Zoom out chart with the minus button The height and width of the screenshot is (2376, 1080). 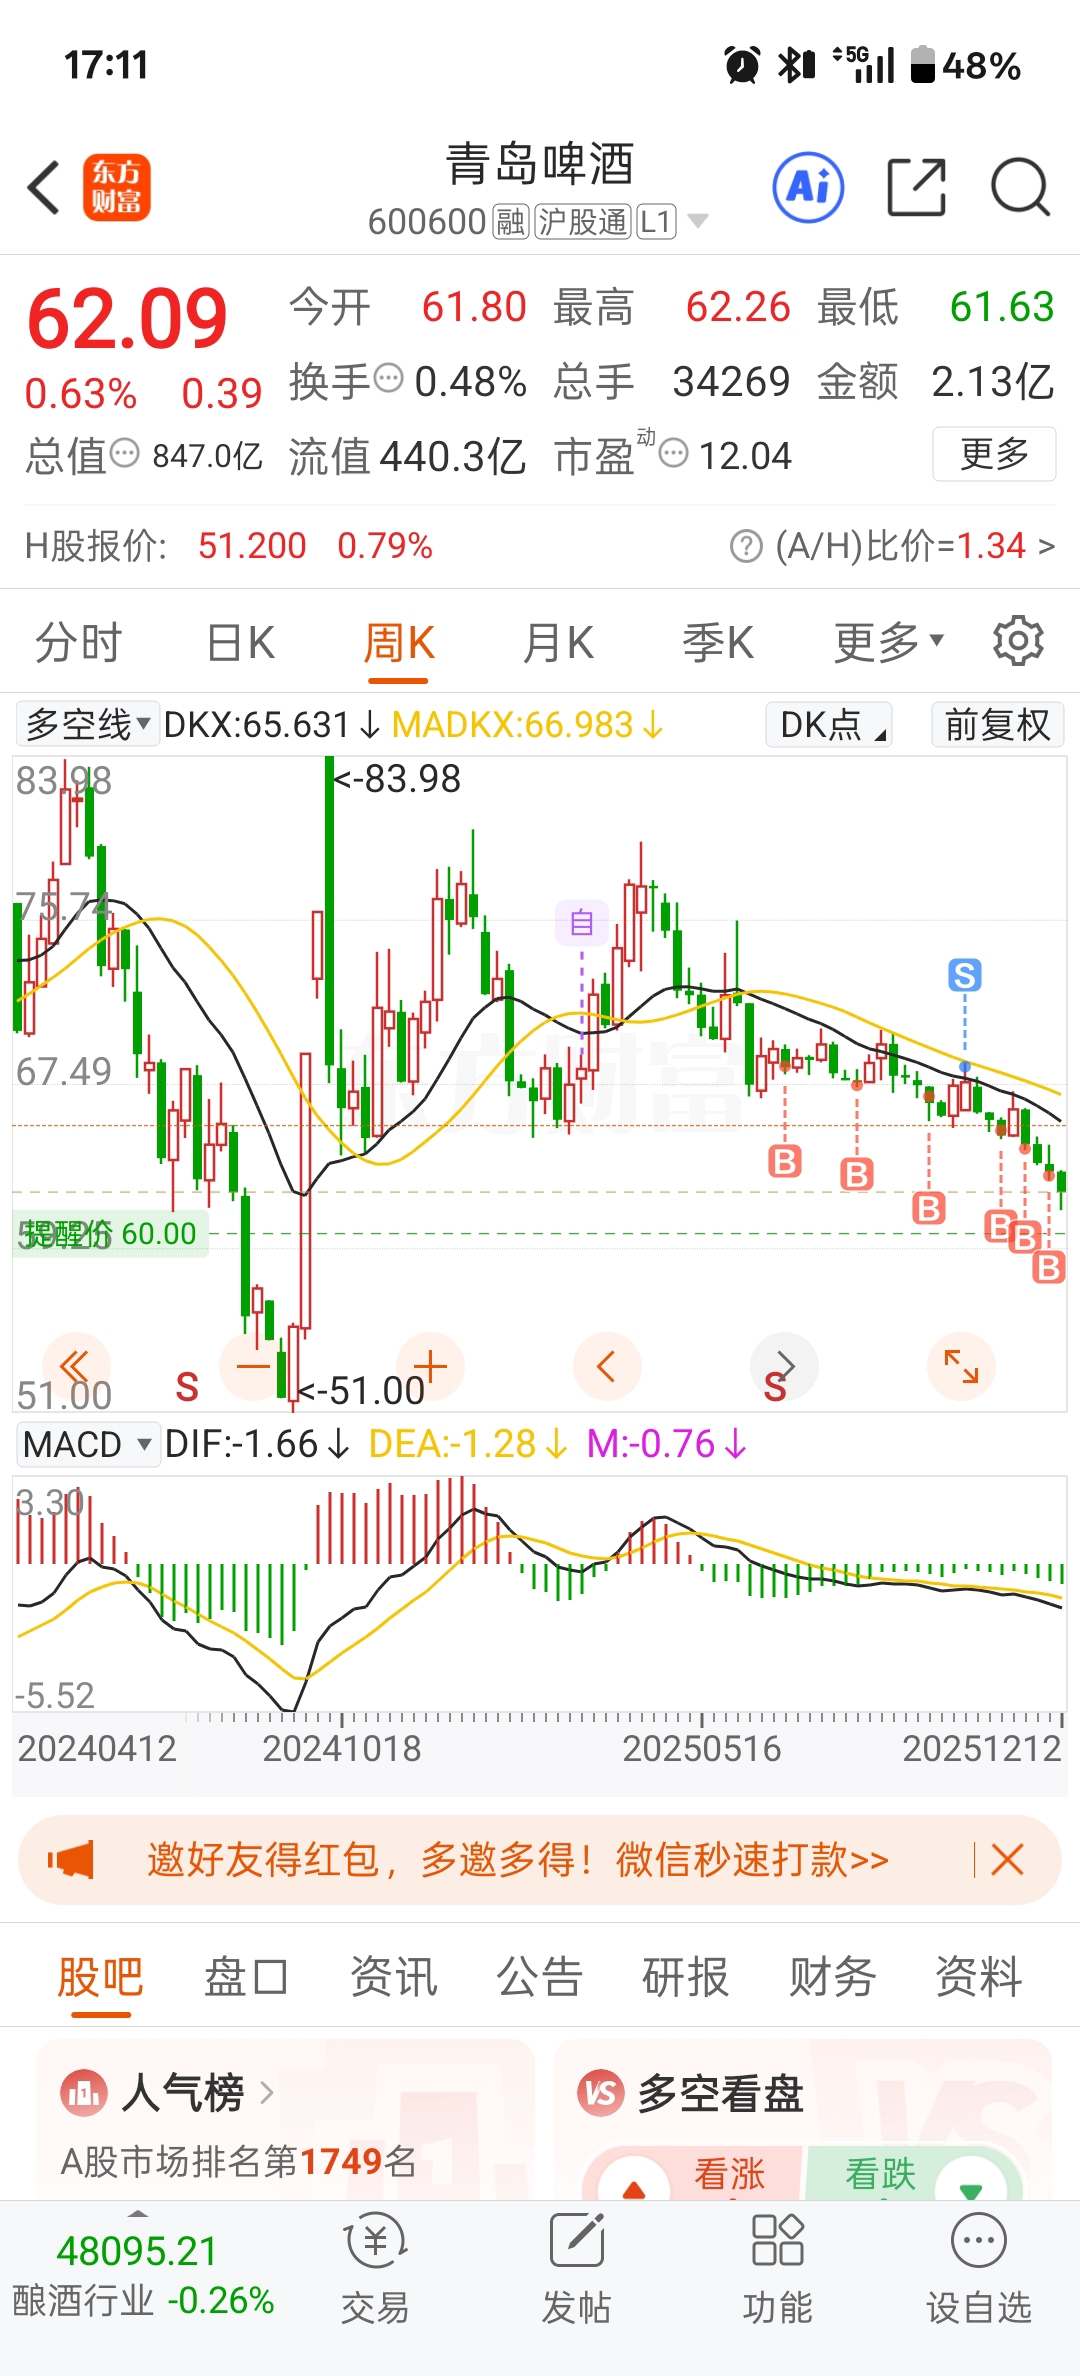point(253,1366)
